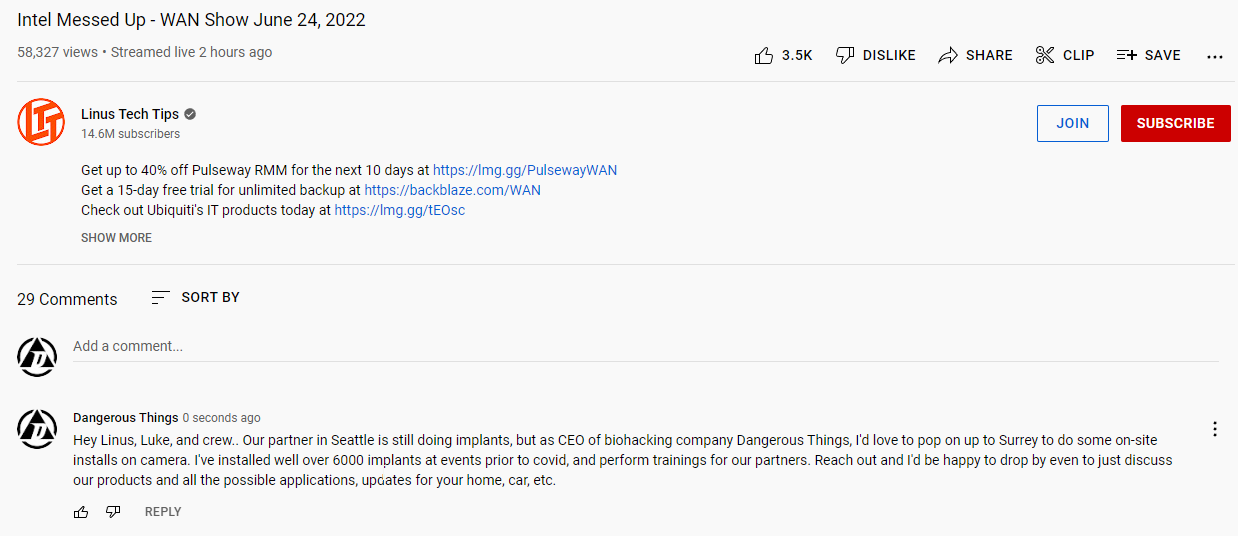Screen dimensions: 1238x536
Task: Open the comment's three-dot options menu
Action: pyautogui.click(x=1215, y=429)
